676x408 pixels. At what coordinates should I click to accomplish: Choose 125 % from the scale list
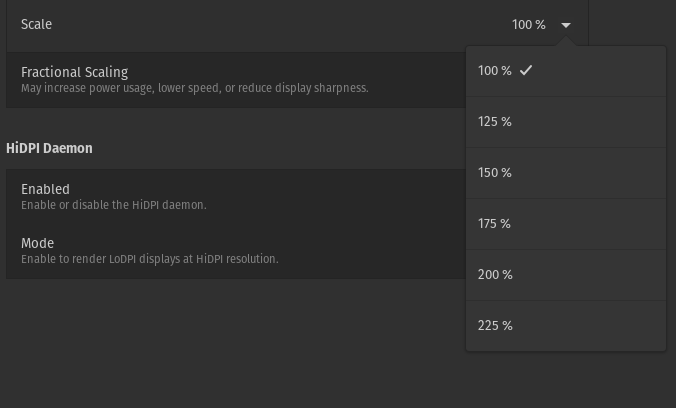point(495,122)
